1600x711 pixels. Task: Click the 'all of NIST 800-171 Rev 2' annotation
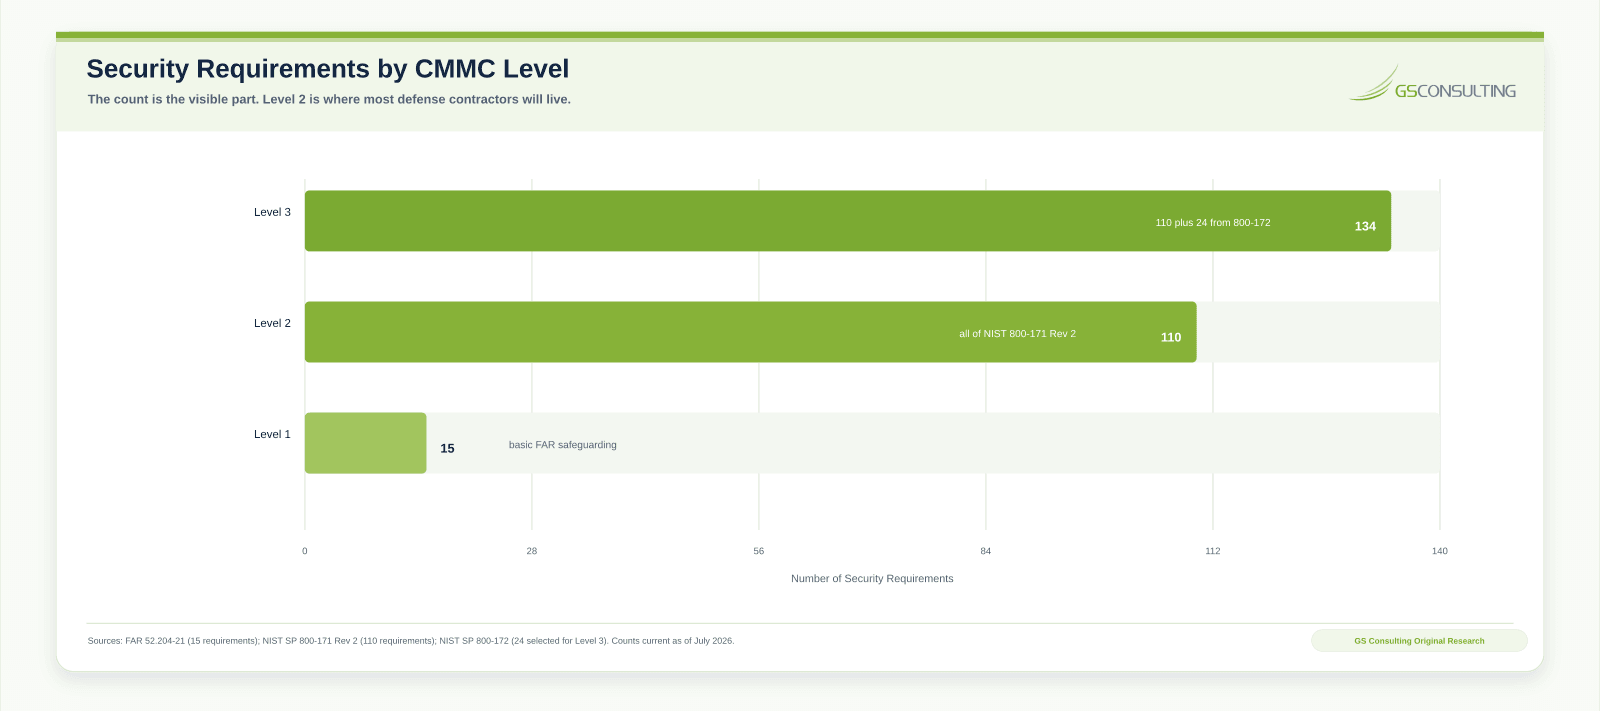click(1018, 334)
